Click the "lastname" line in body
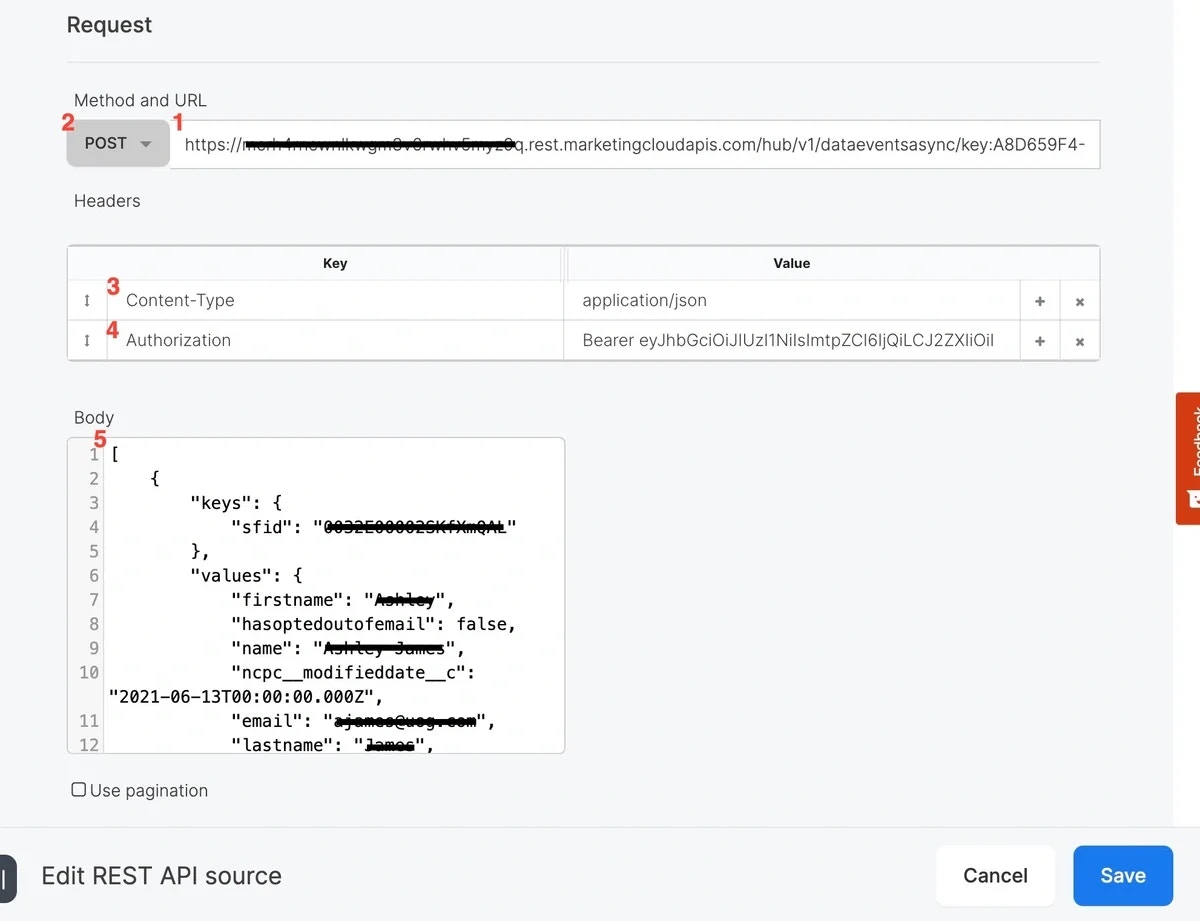The height and width of the screenshot is (921, 1200). click(x=333, y=745)
